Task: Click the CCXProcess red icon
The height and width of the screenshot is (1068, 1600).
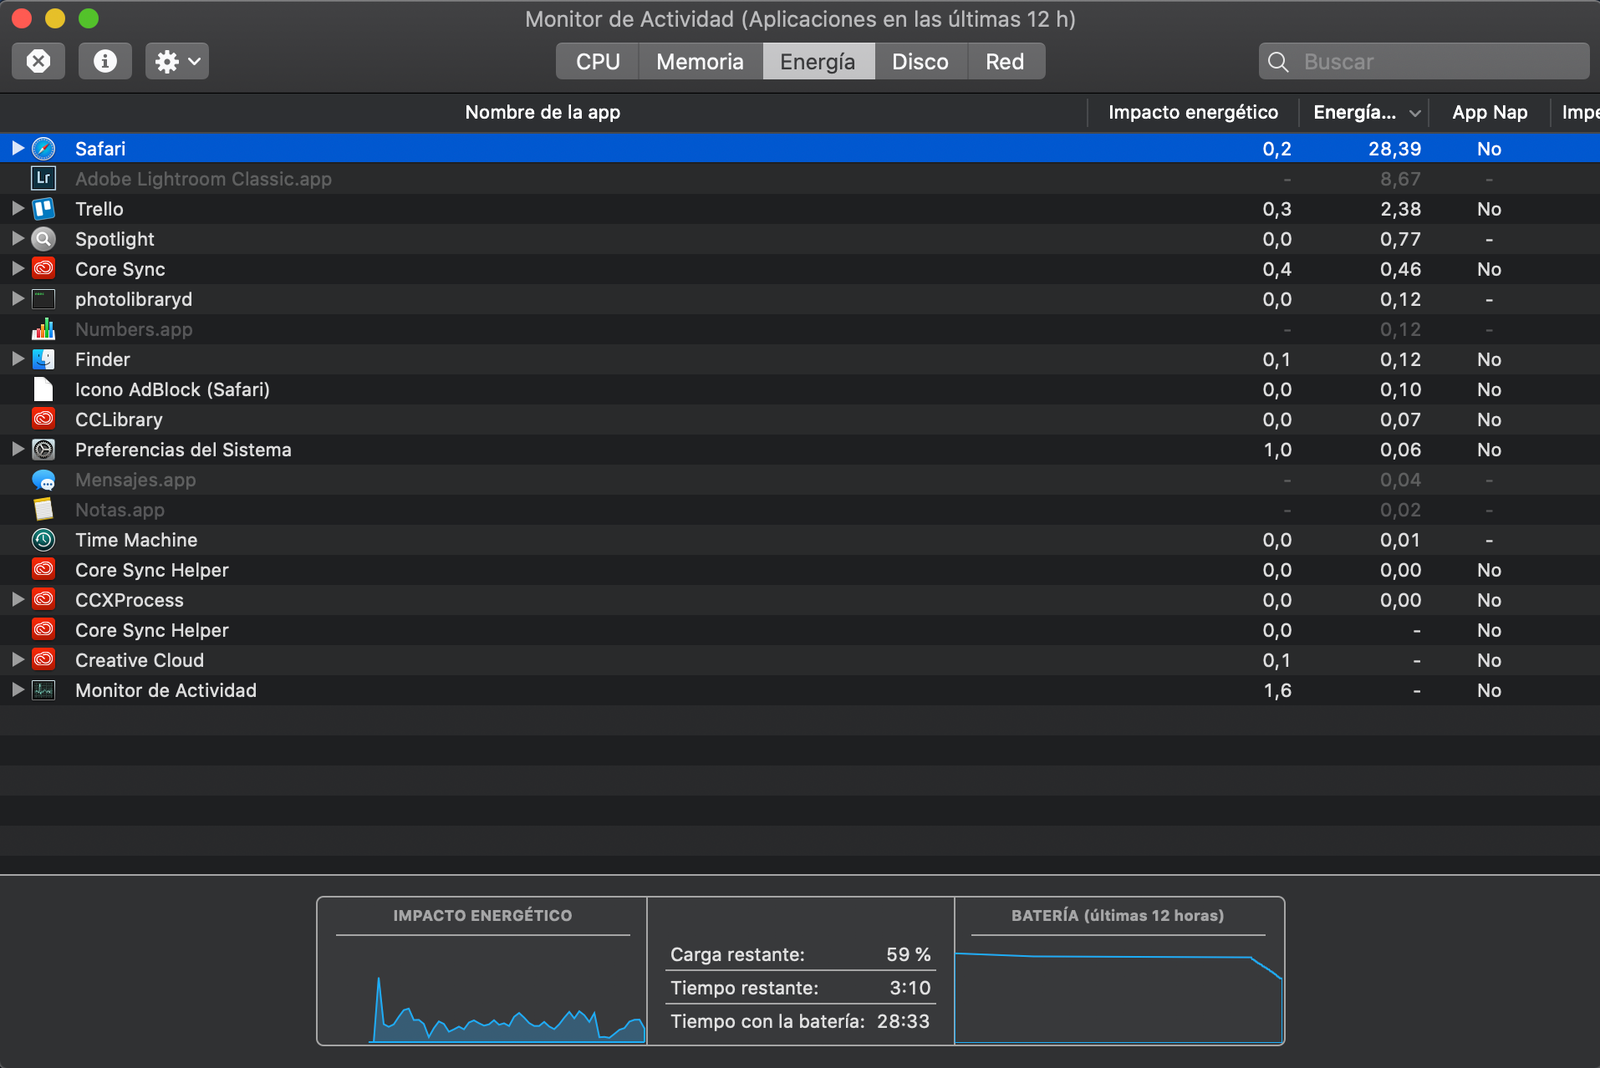Action: [x=43, y=600]
